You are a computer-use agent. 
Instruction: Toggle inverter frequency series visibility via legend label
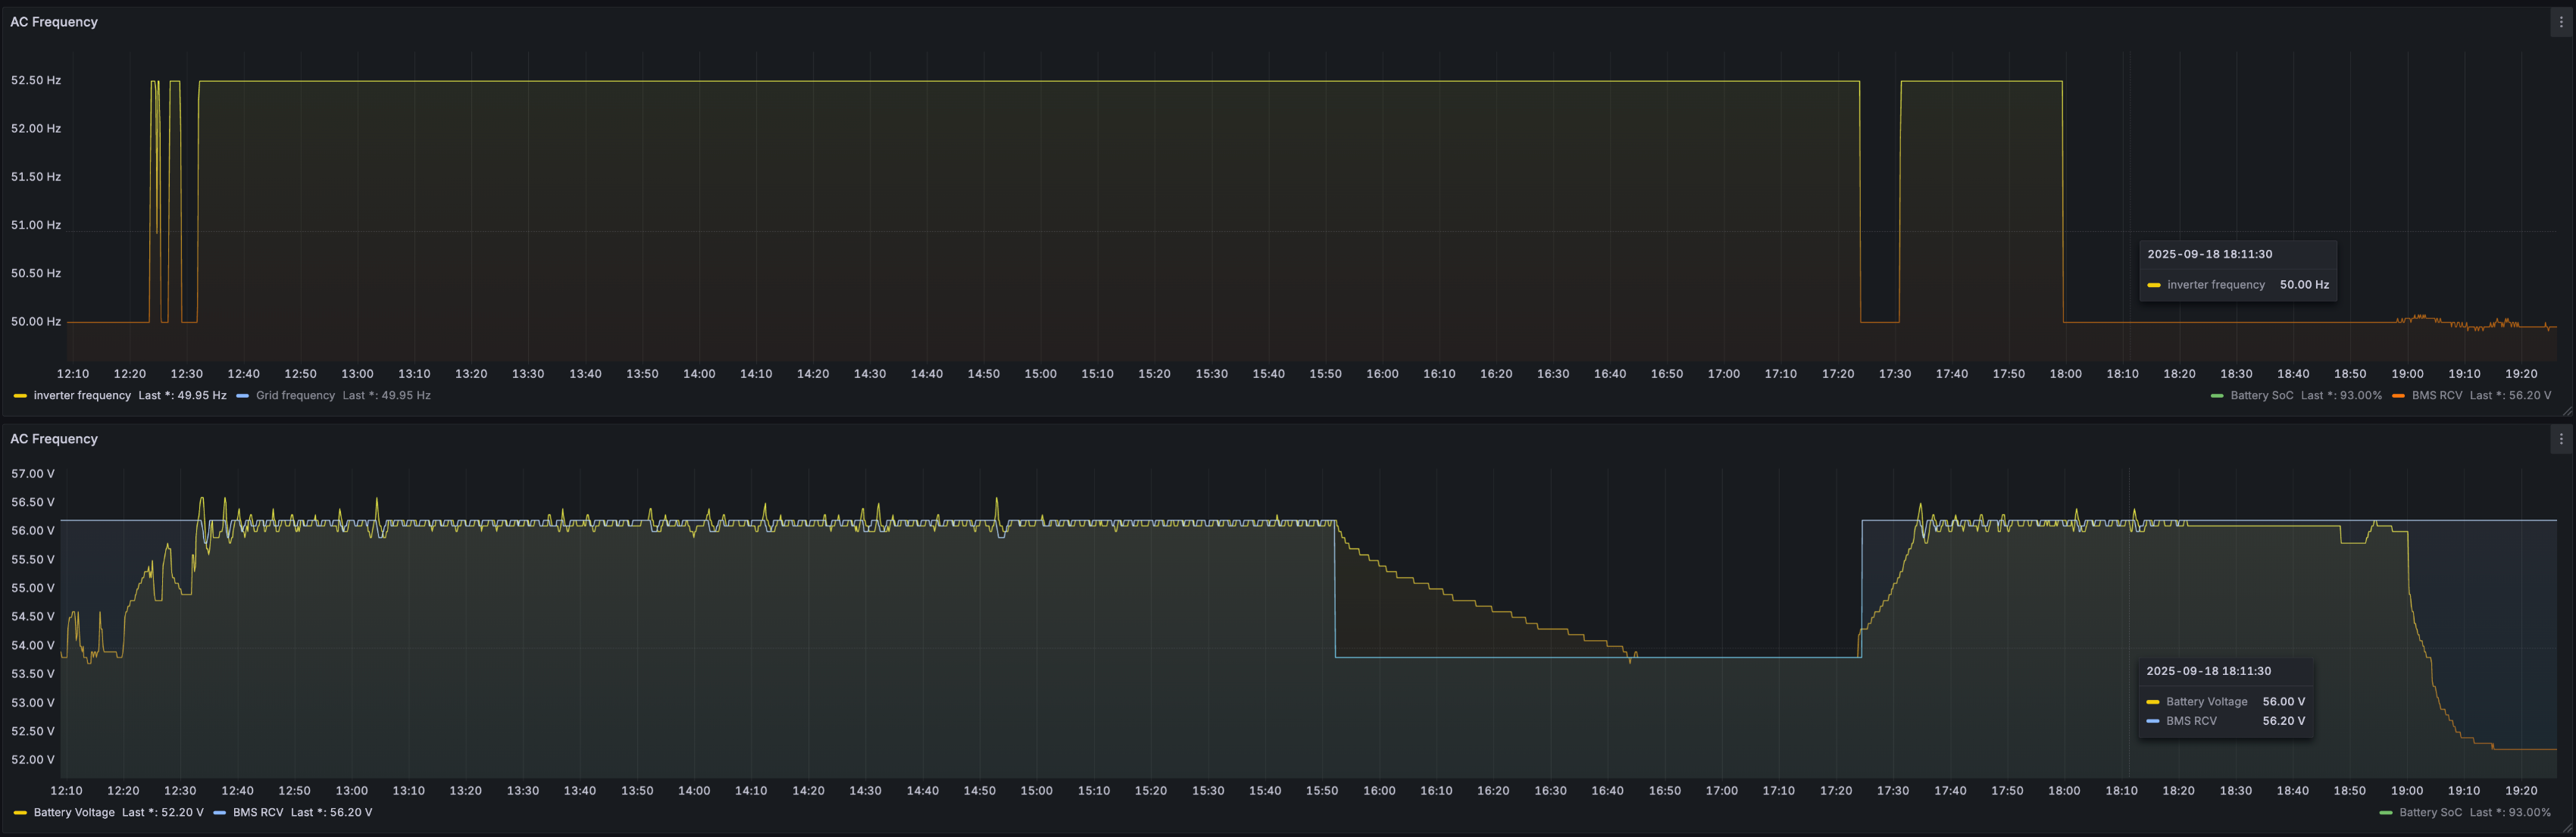point(82,396)
